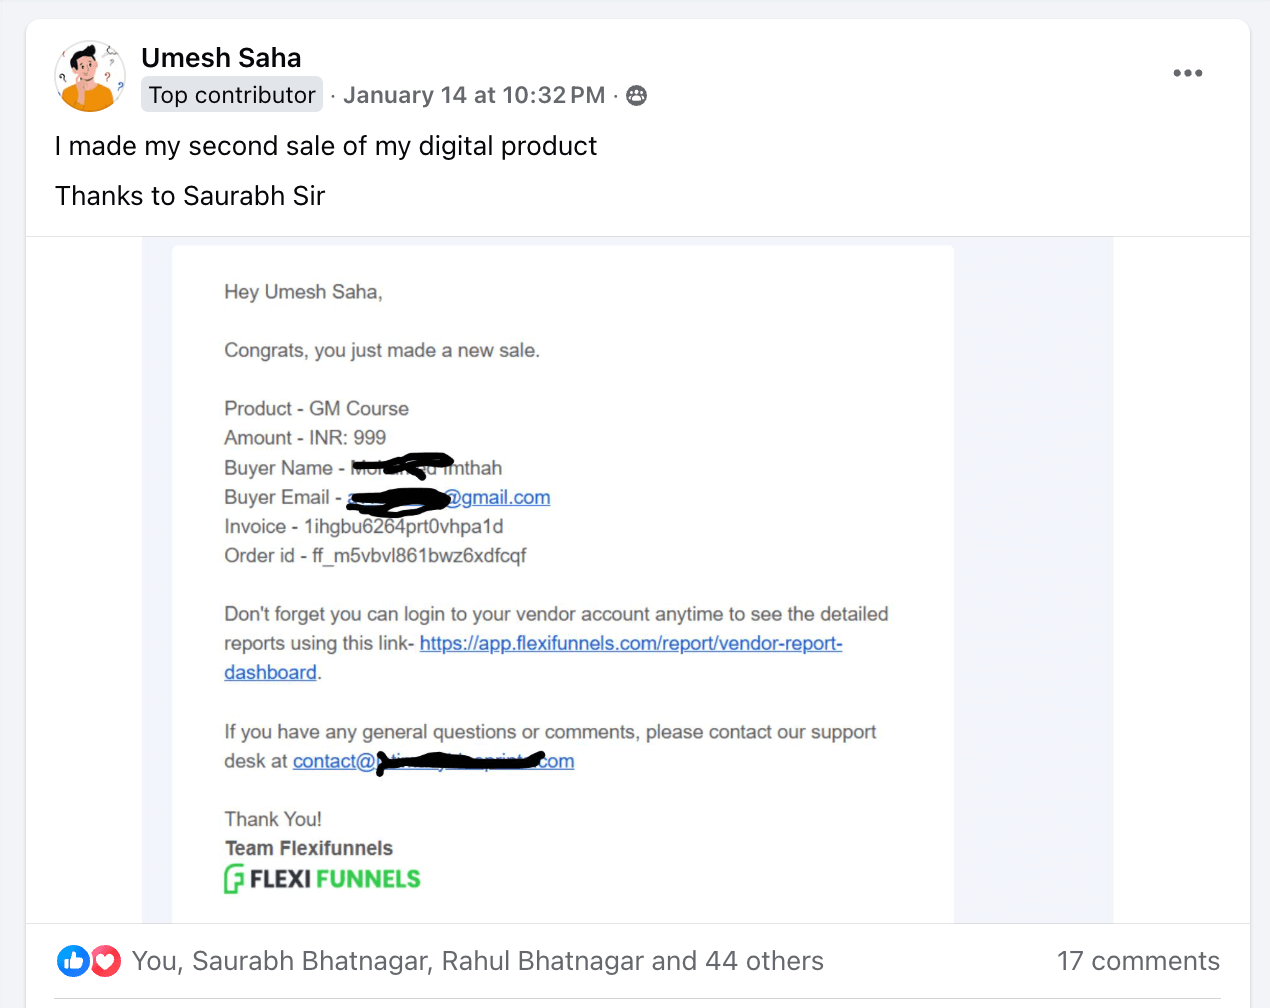Click the group privacy audience icon
The image size is (1270, 1008).
point(636,95)
